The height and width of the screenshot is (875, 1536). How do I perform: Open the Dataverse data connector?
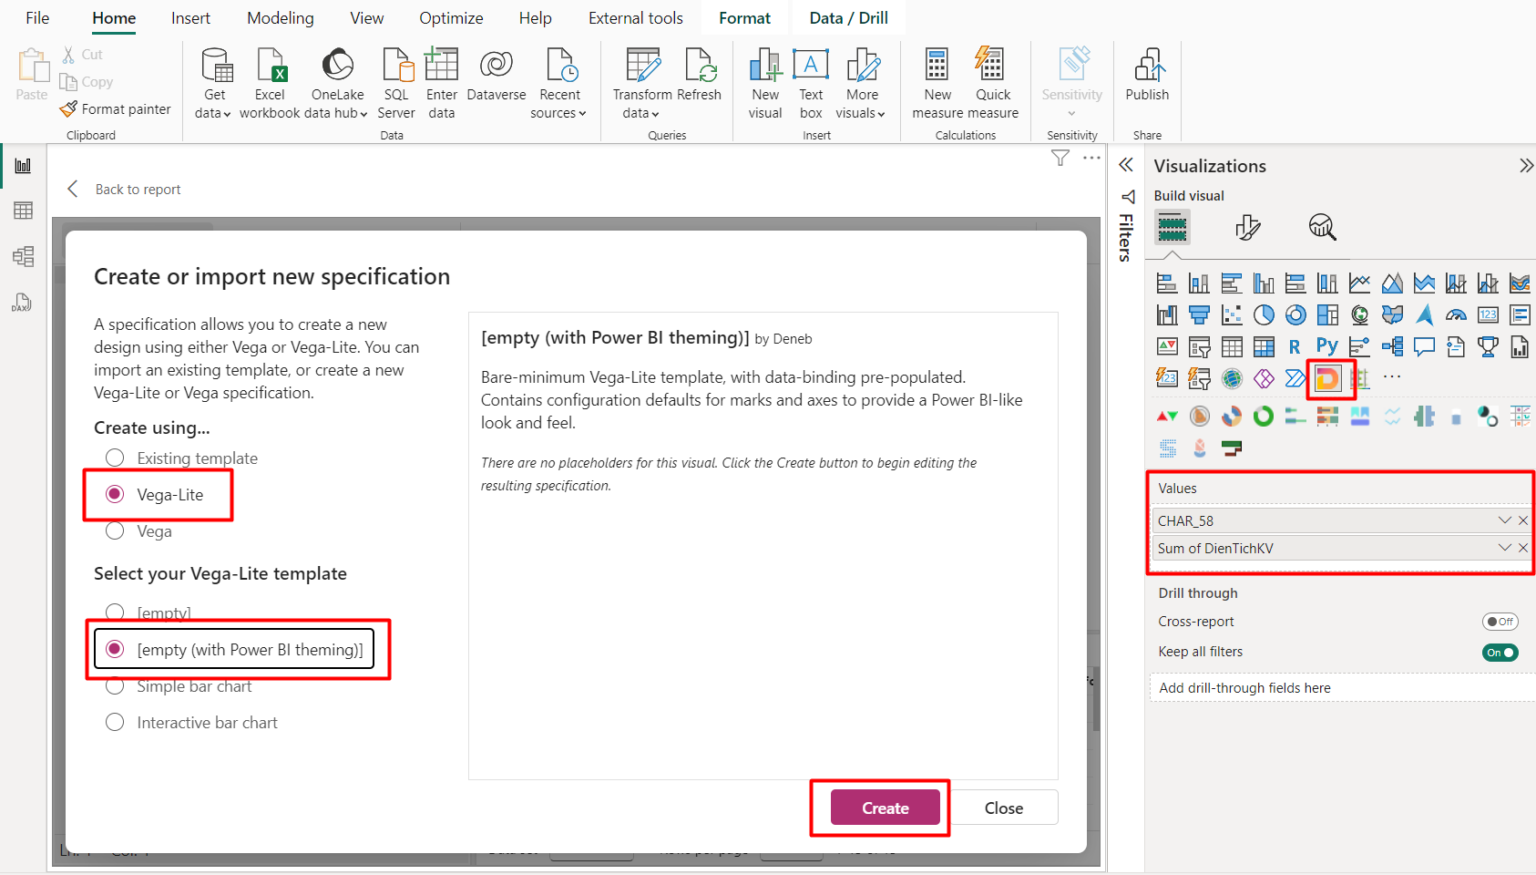click(x=496, y=80)
